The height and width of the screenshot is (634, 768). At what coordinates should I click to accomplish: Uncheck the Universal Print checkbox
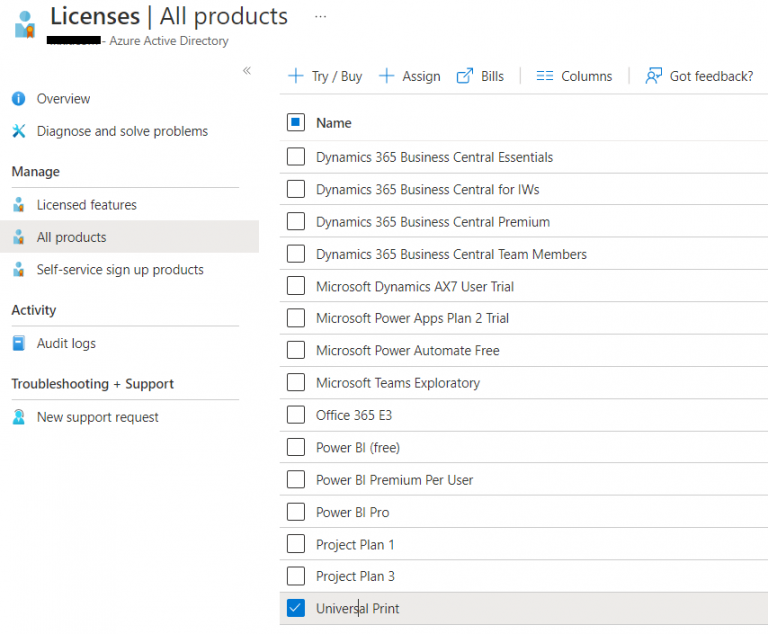pos(296,608)
